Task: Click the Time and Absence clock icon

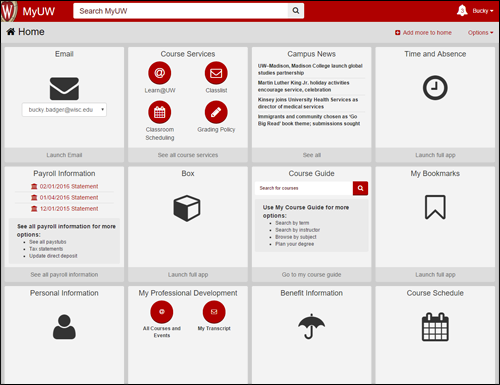Action: (x=435, y=88)
